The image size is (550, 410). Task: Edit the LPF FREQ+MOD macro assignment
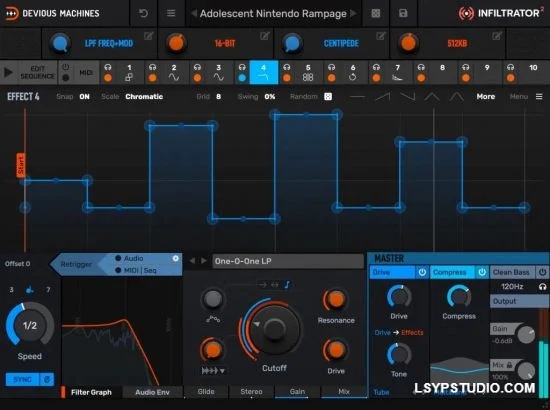coord(148,36)
